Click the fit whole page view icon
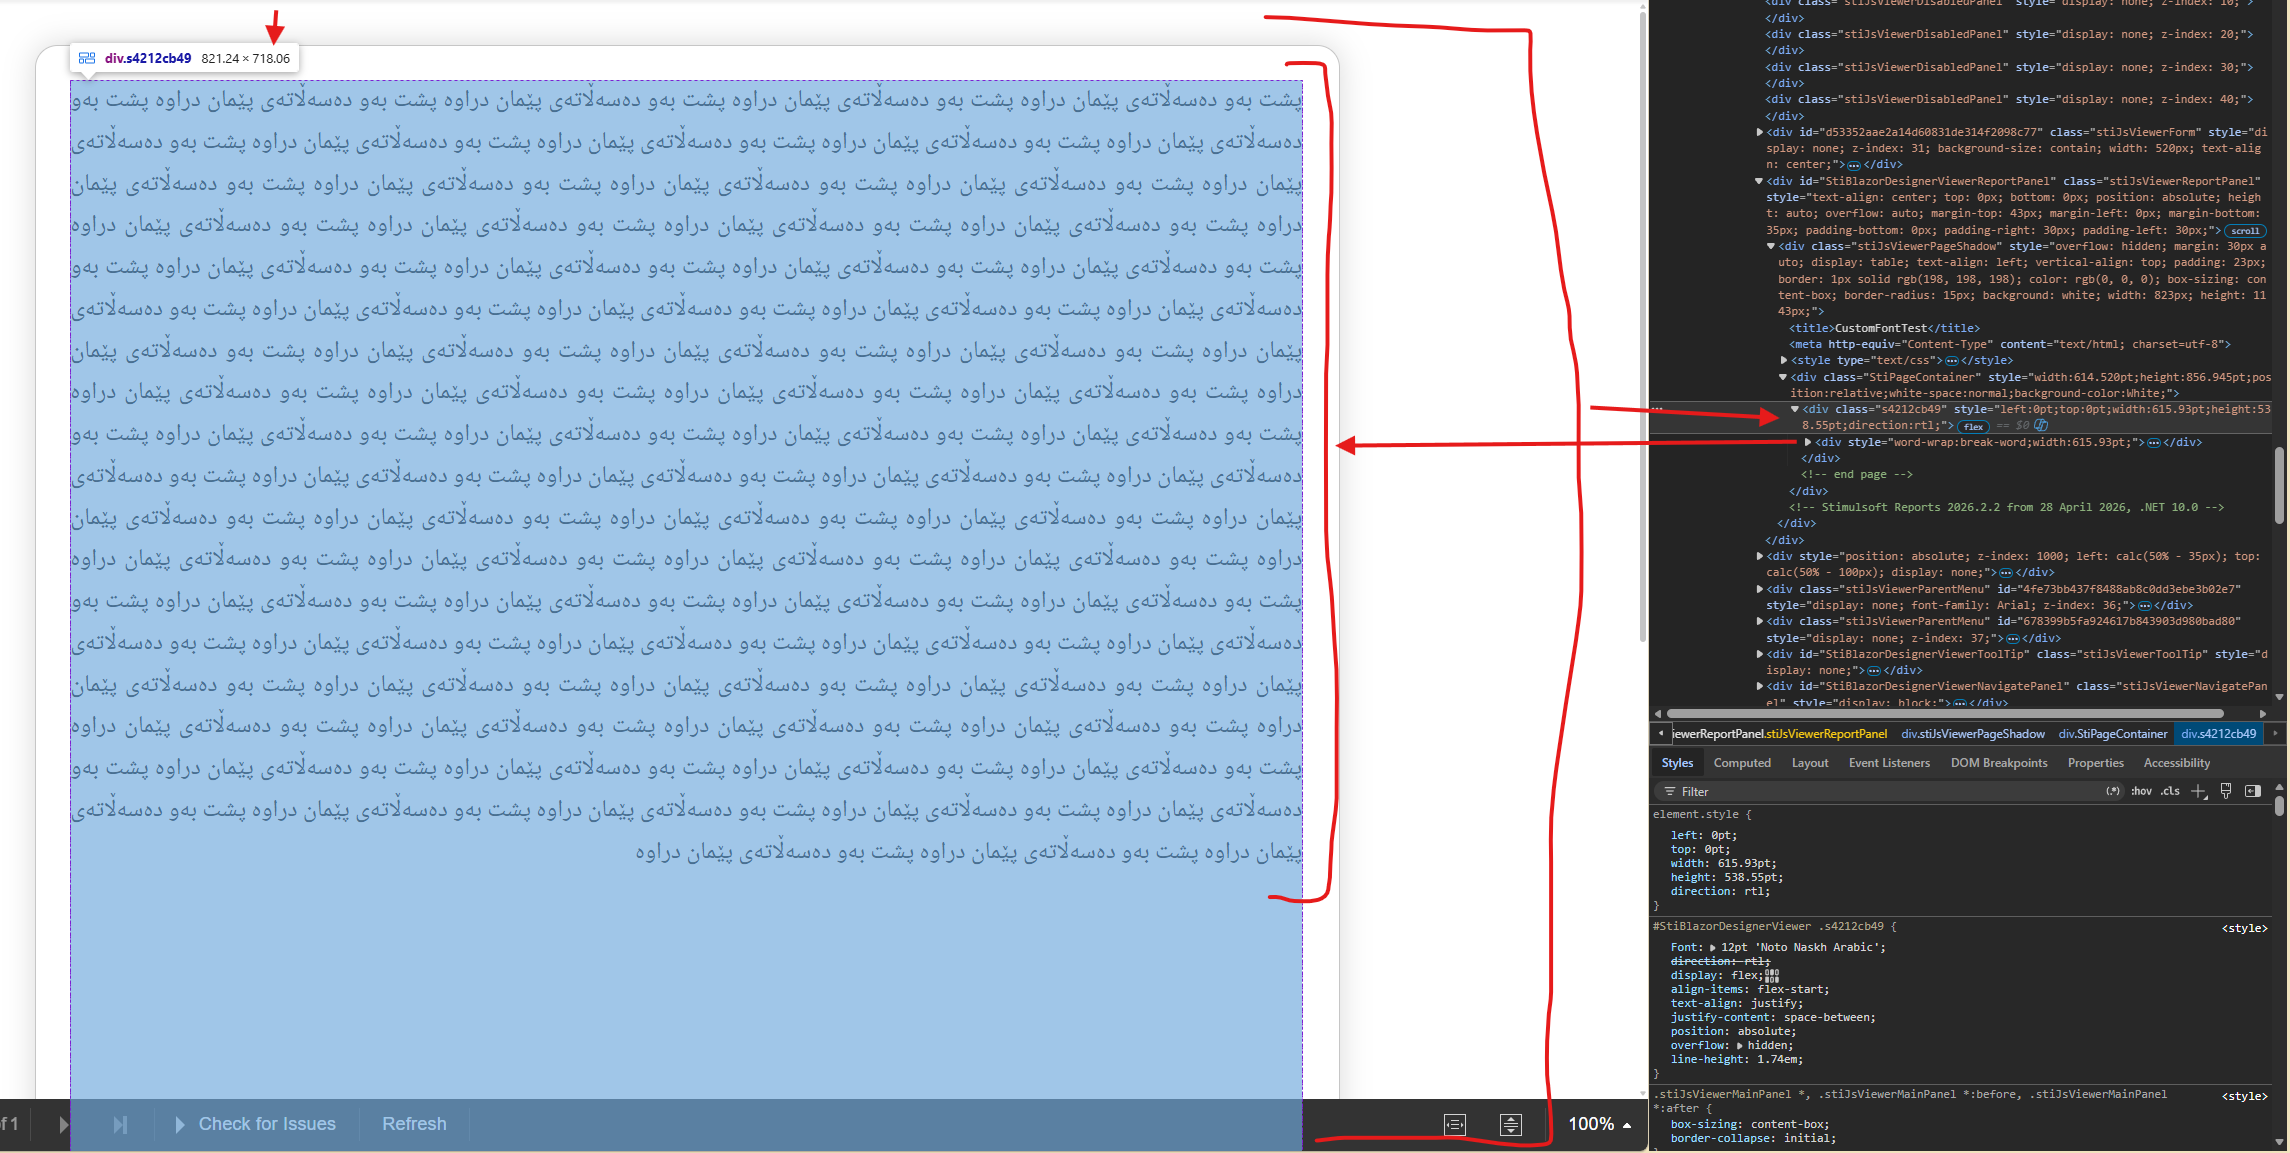This screenshot has width=2290, height=1153. [x=1511, y=1125]
